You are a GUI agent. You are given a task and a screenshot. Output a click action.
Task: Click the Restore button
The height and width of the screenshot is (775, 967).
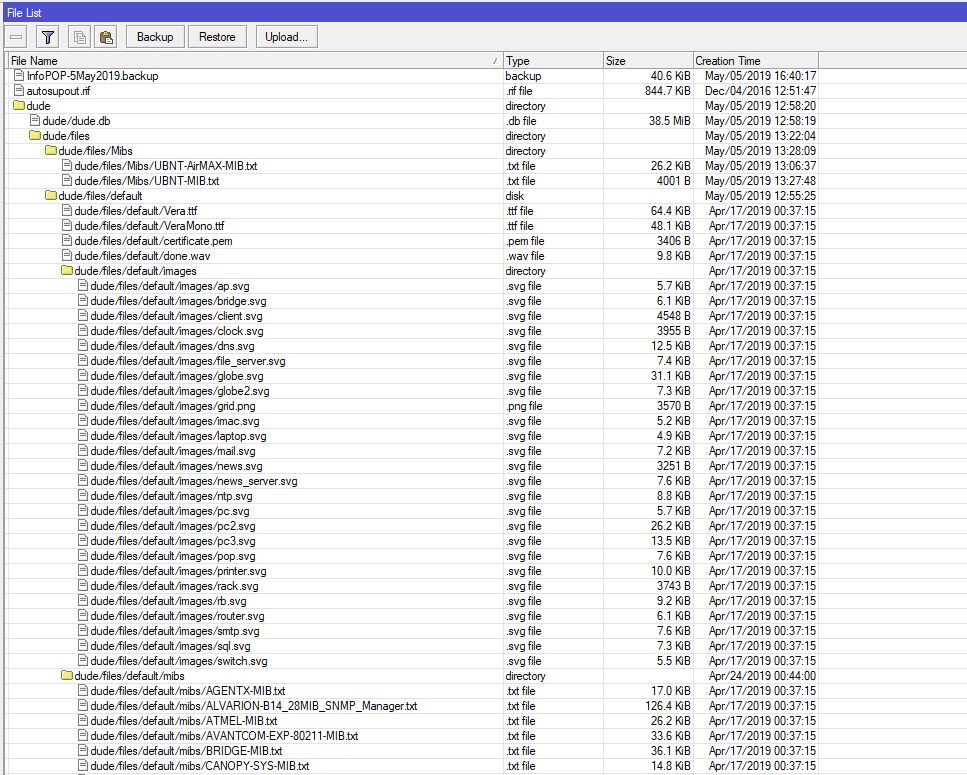pyautogui.click(x=217, y=36)
